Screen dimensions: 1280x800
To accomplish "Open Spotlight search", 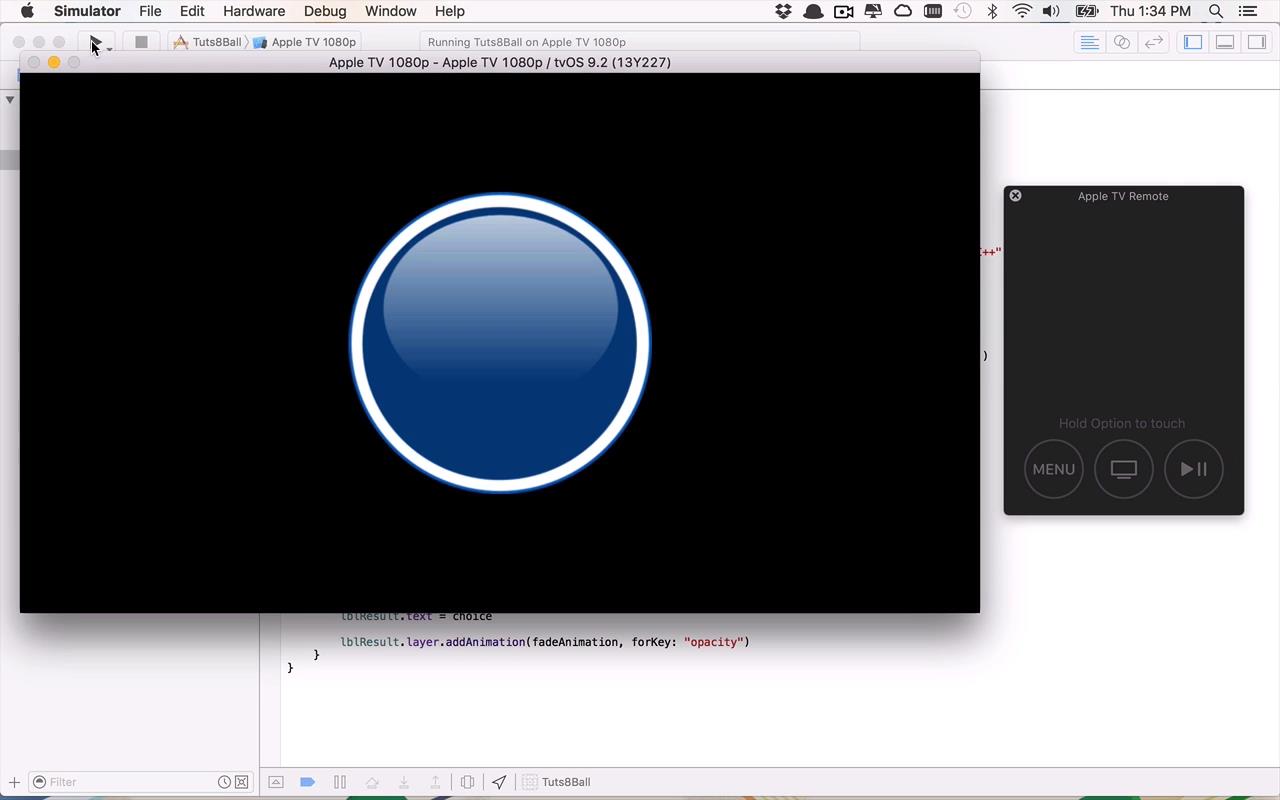I will pyautogui.click(x=1216, y=11).
